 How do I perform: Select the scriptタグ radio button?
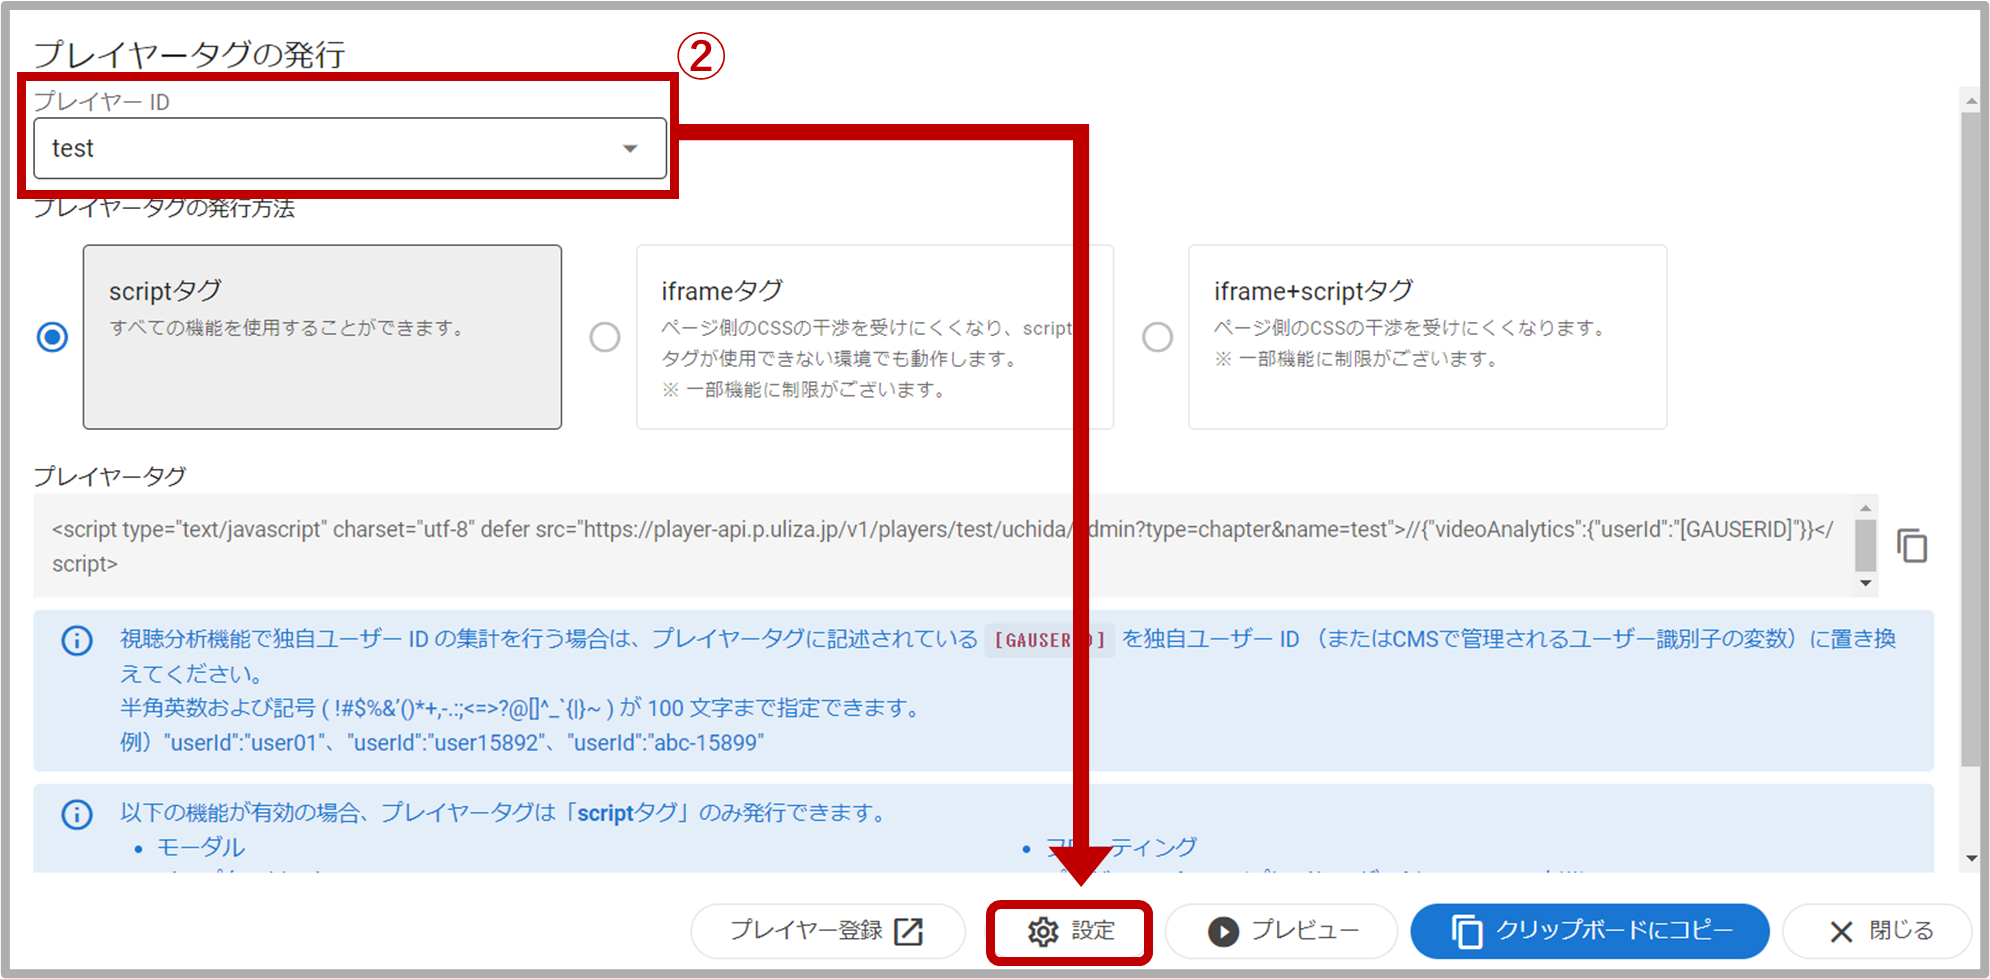(52, 337)
